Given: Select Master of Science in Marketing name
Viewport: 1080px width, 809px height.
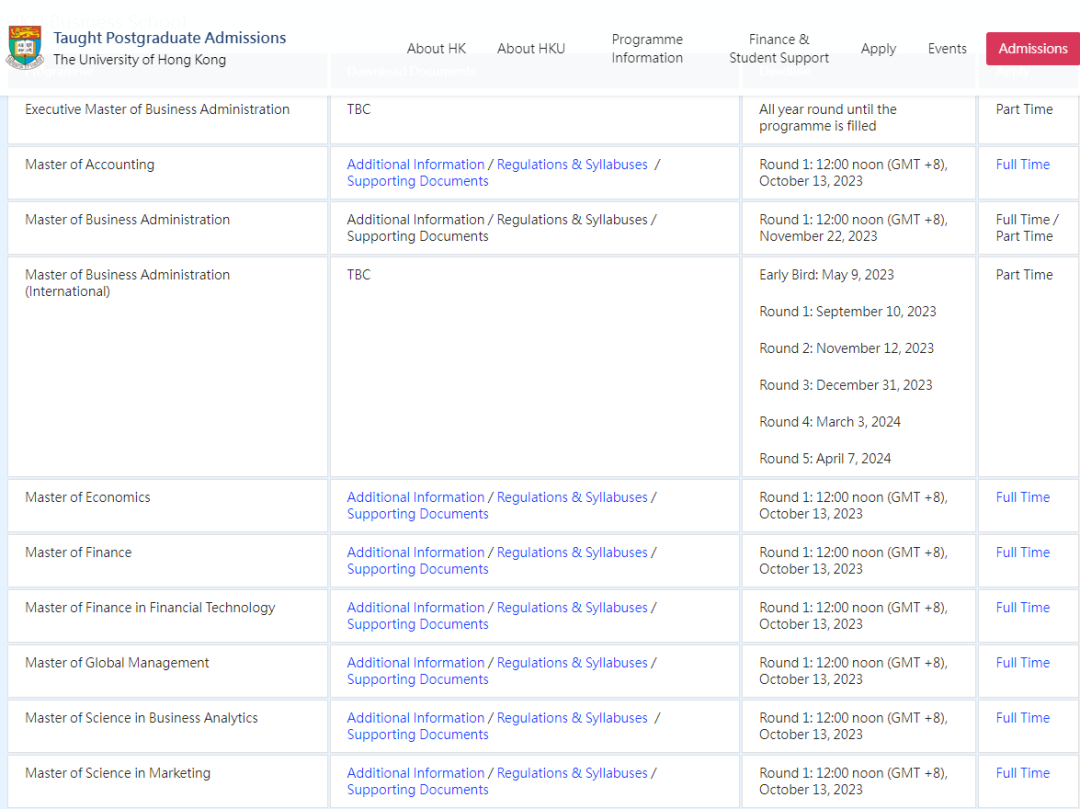Looking at the screenshot, I should 118,773.
